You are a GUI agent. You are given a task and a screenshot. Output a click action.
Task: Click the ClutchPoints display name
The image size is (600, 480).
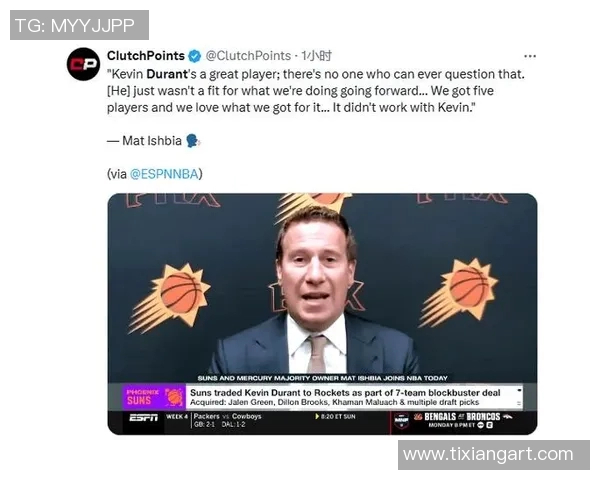pyautogui.click(x=146, y=56)
